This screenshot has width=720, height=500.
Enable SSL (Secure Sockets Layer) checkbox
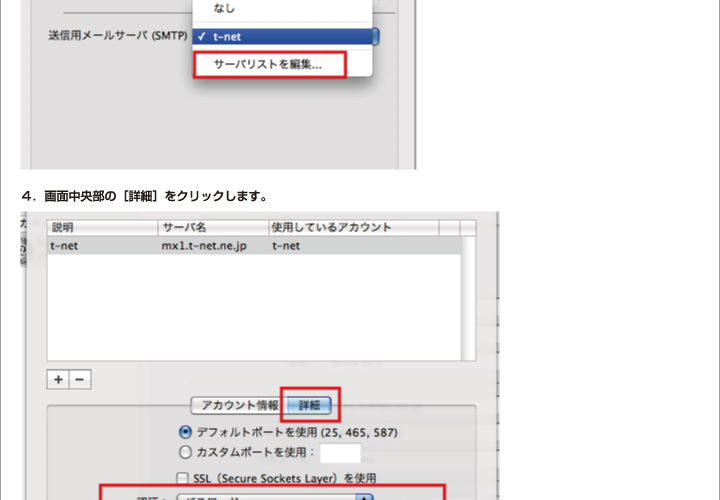tap(182, 478)
